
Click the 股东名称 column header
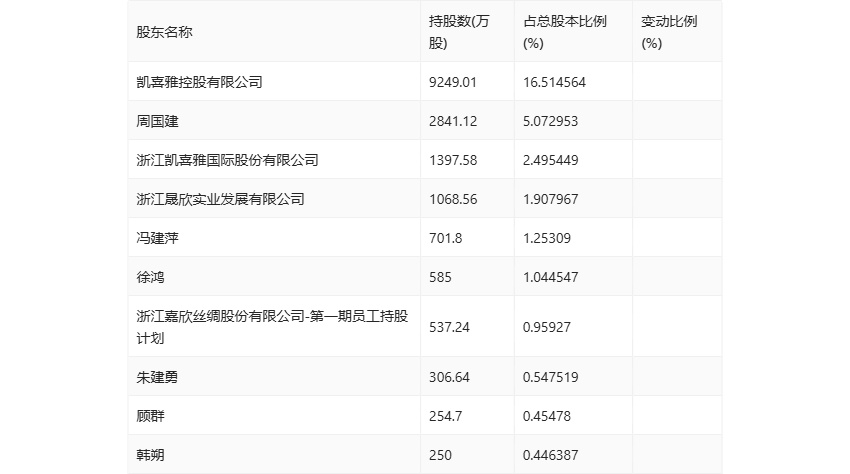pyautogui.click(x=164, y=32)
